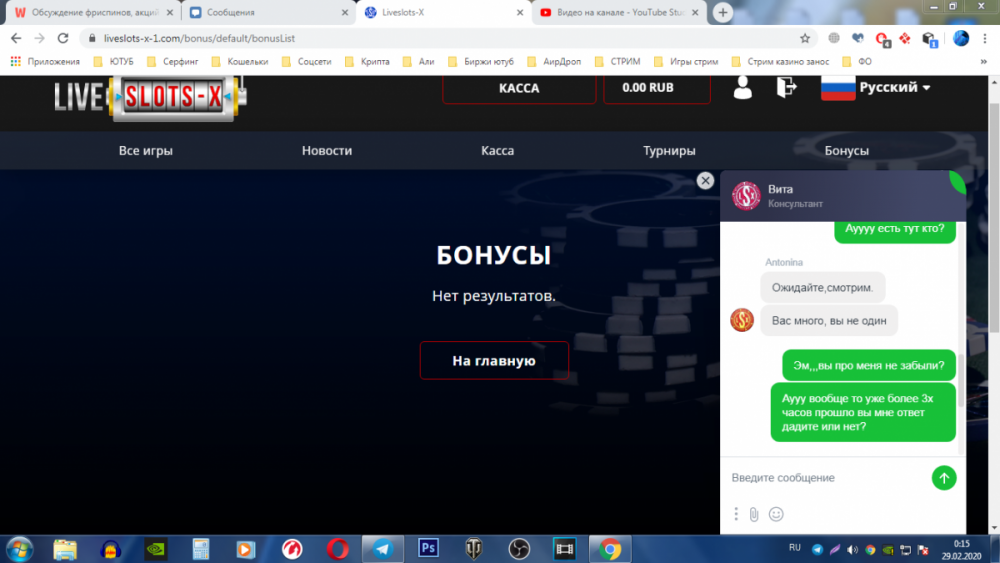Click the На главную button
Screen dimensions: 1000x563
pos(494,361)
